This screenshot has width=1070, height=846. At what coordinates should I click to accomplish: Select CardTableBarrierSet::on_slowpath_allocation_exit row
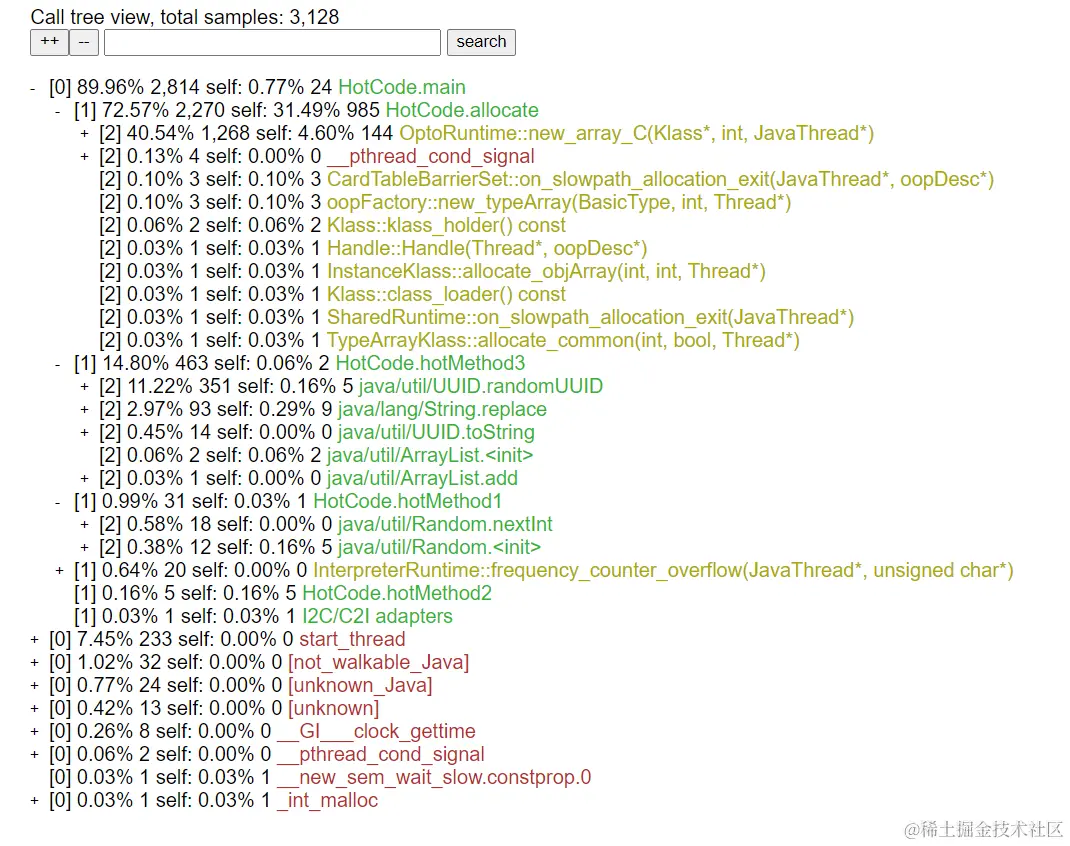(x=547, y=179)
